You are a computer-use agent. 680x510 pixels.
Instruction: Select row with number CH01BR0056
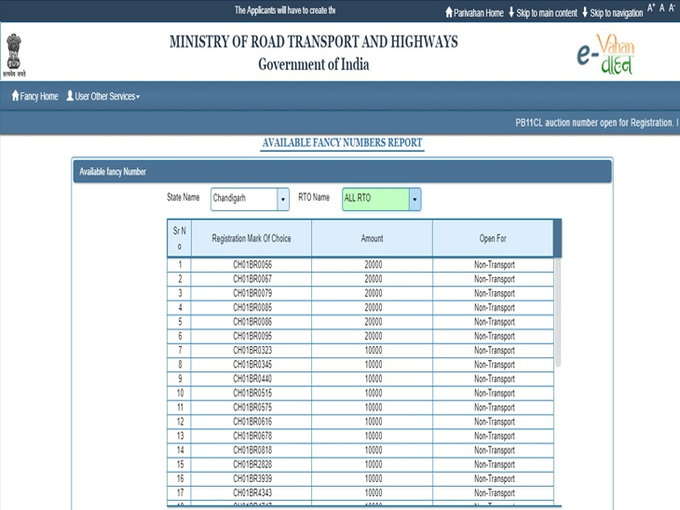252,265
